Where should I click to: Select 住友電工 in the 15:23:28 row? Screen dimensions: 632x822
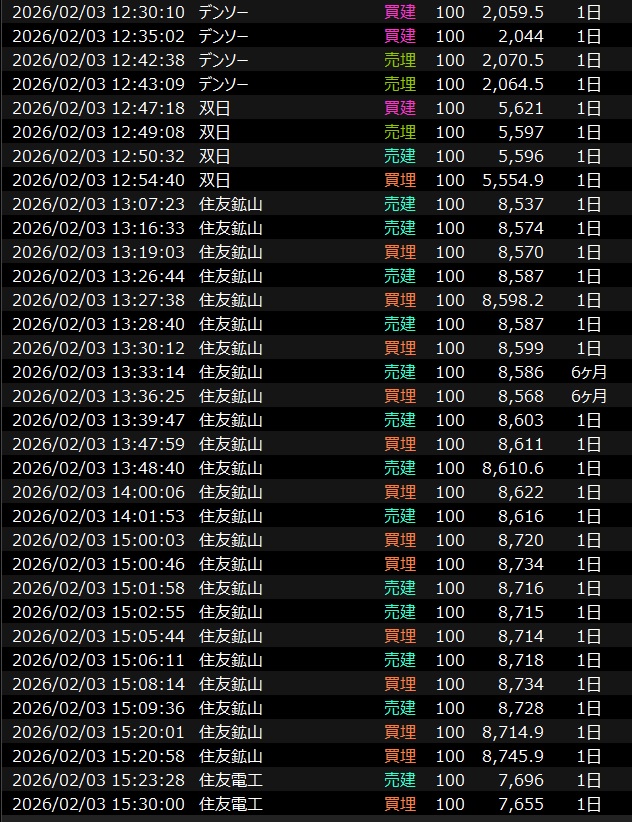coord(231,780)
